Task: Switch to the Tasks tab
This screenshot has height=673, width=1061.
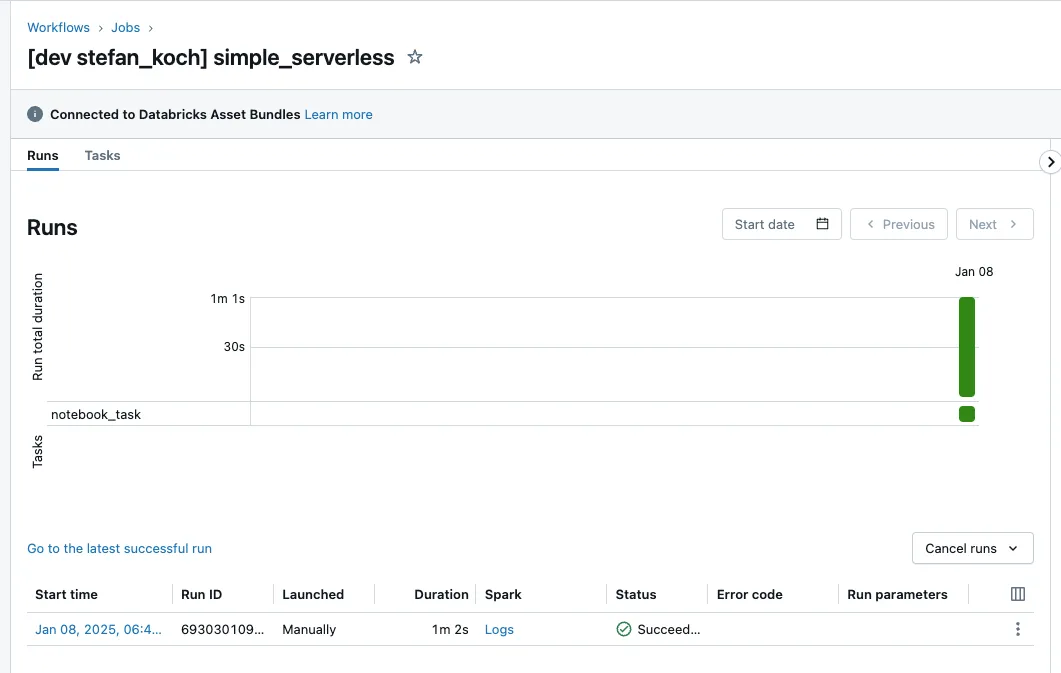Action: pyautogui.click(x=102, y=156)
